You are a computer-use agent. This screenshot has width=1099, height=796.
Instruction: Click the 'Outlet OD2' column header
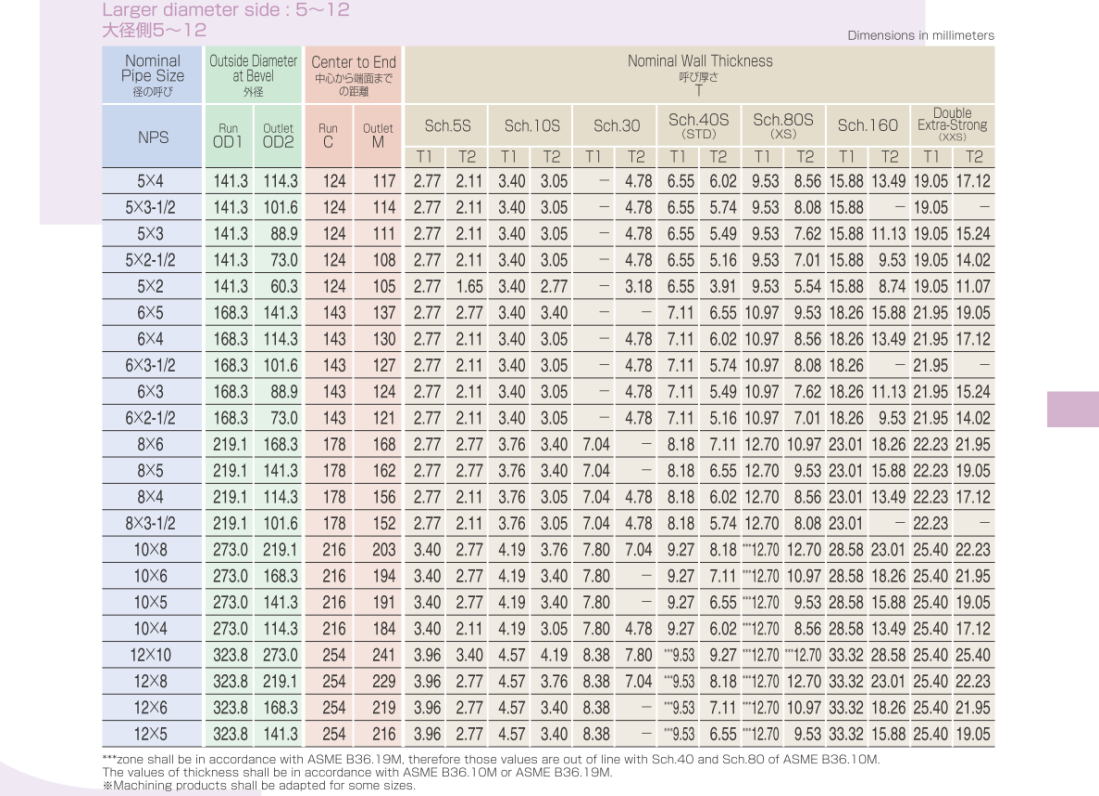coord(278,137)
